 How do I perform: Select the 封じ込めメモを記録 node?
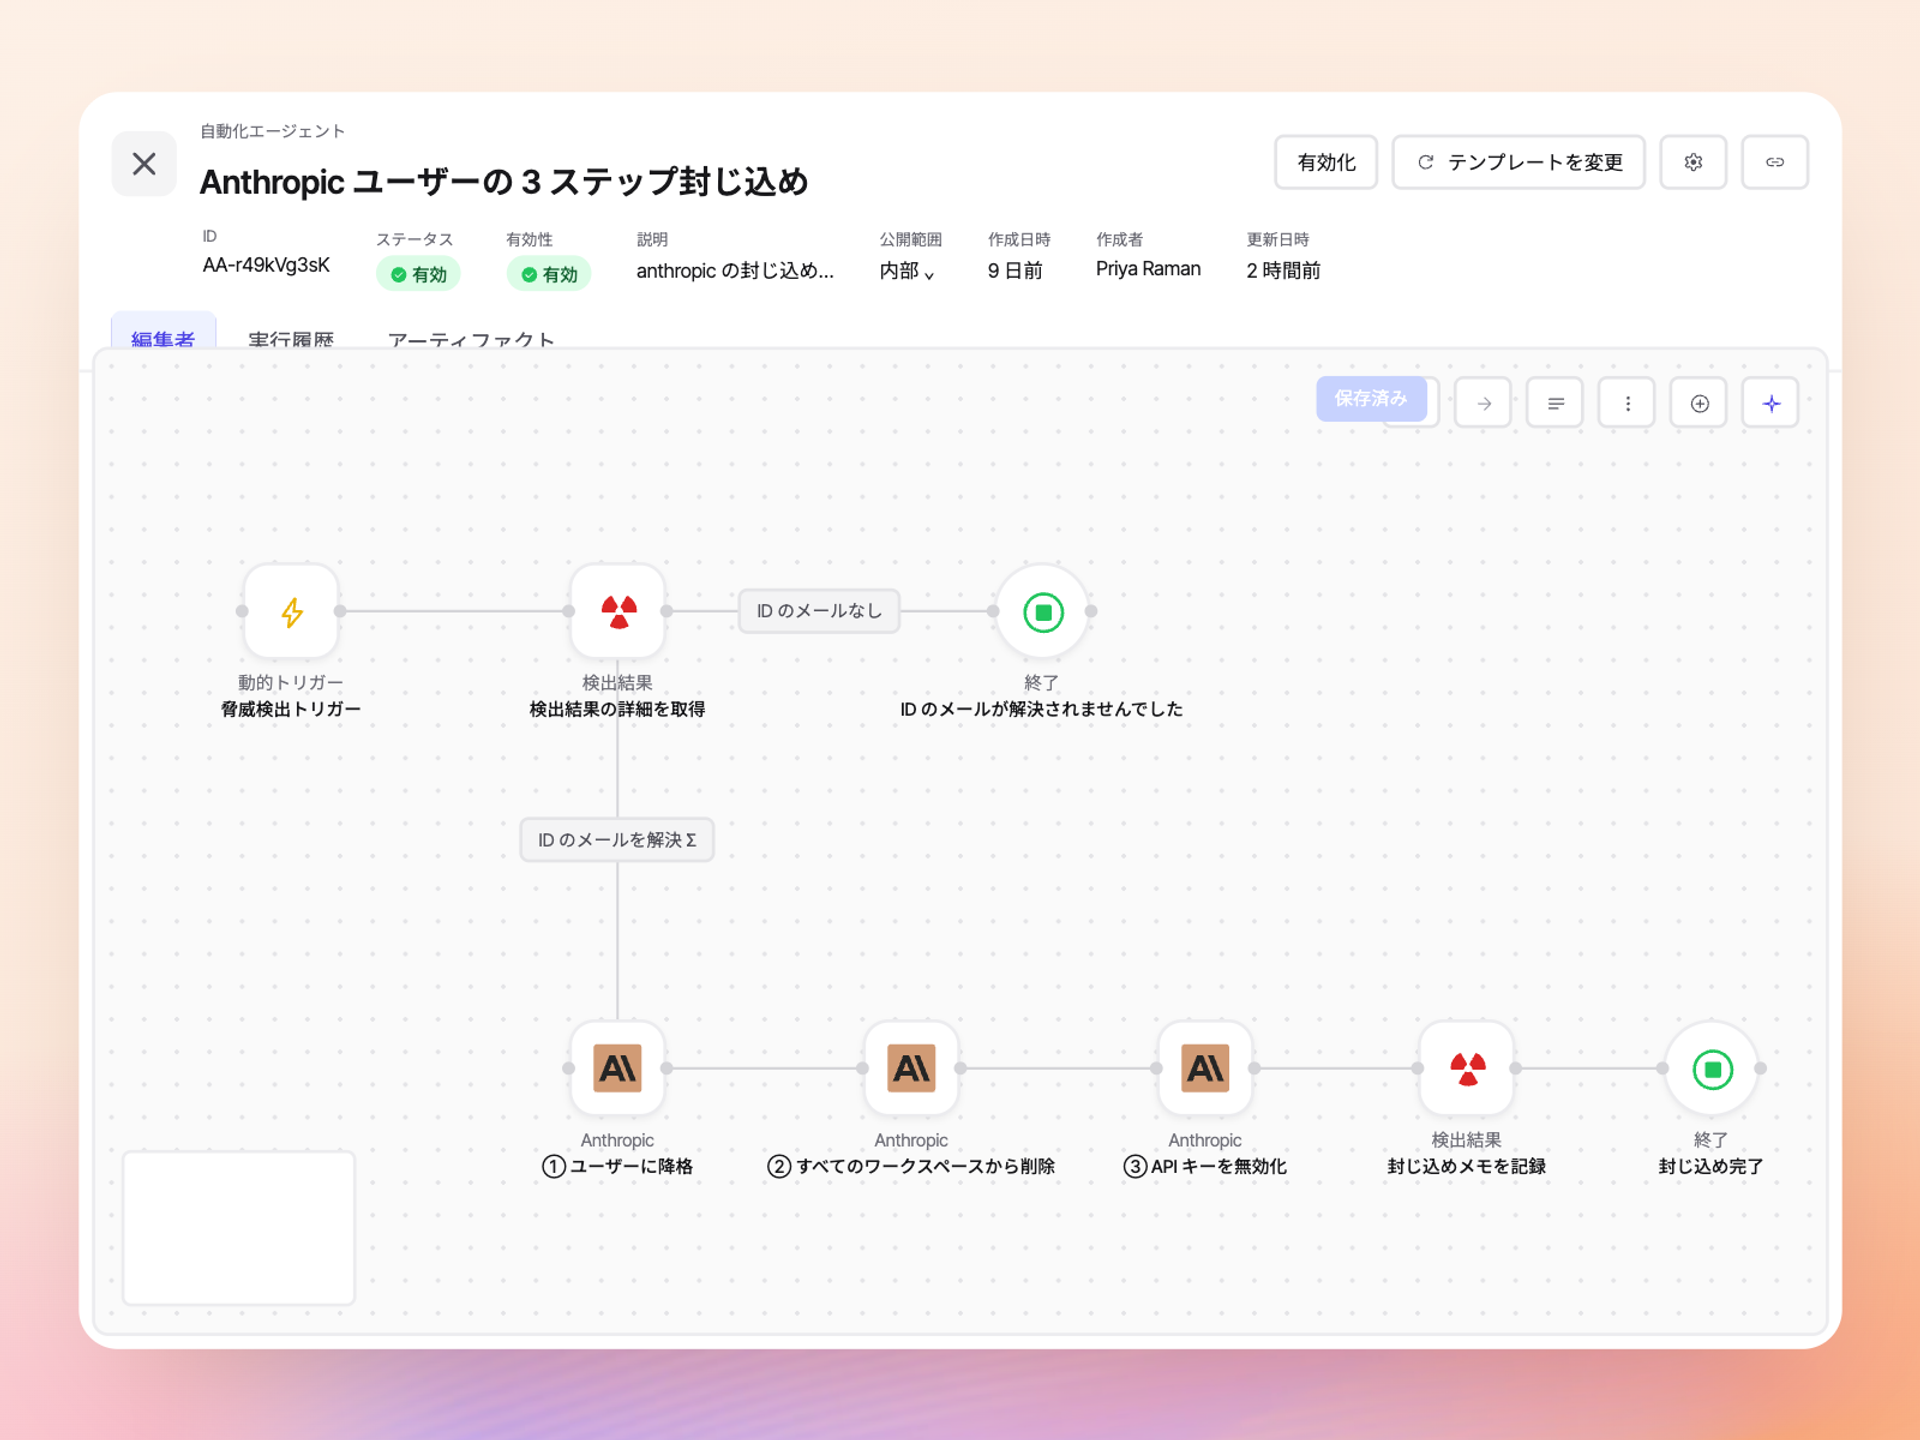tap(1467, 1068)
